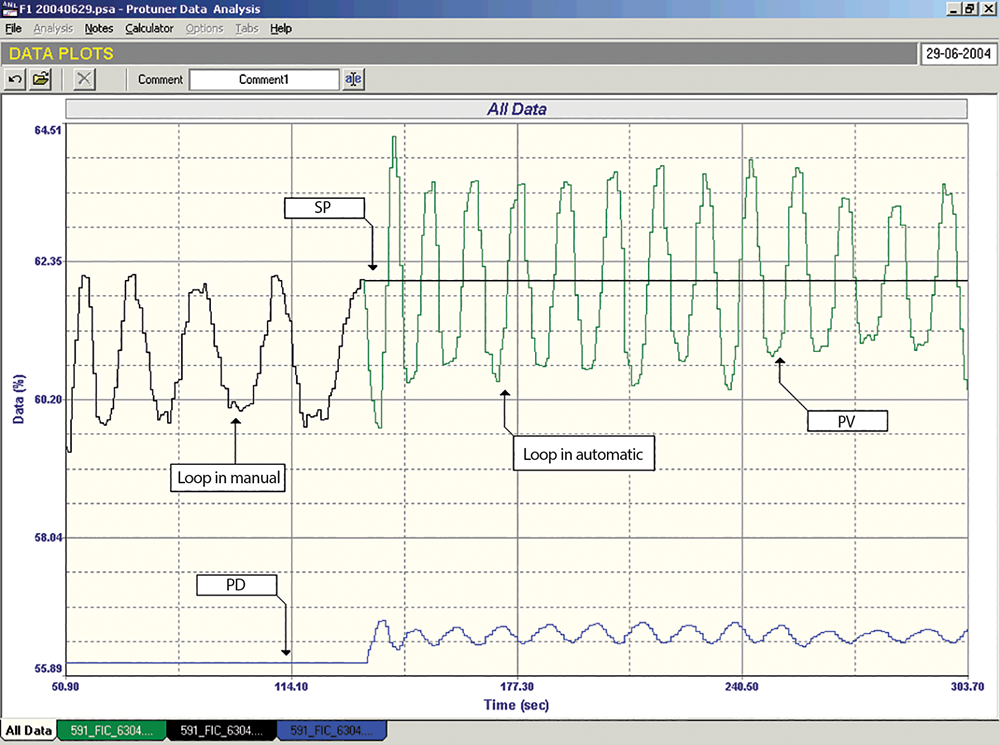Image resolution: width=1000 pixels, height=745 pixels.
Task: Open the Calculator menu
Action: [149, 29]
